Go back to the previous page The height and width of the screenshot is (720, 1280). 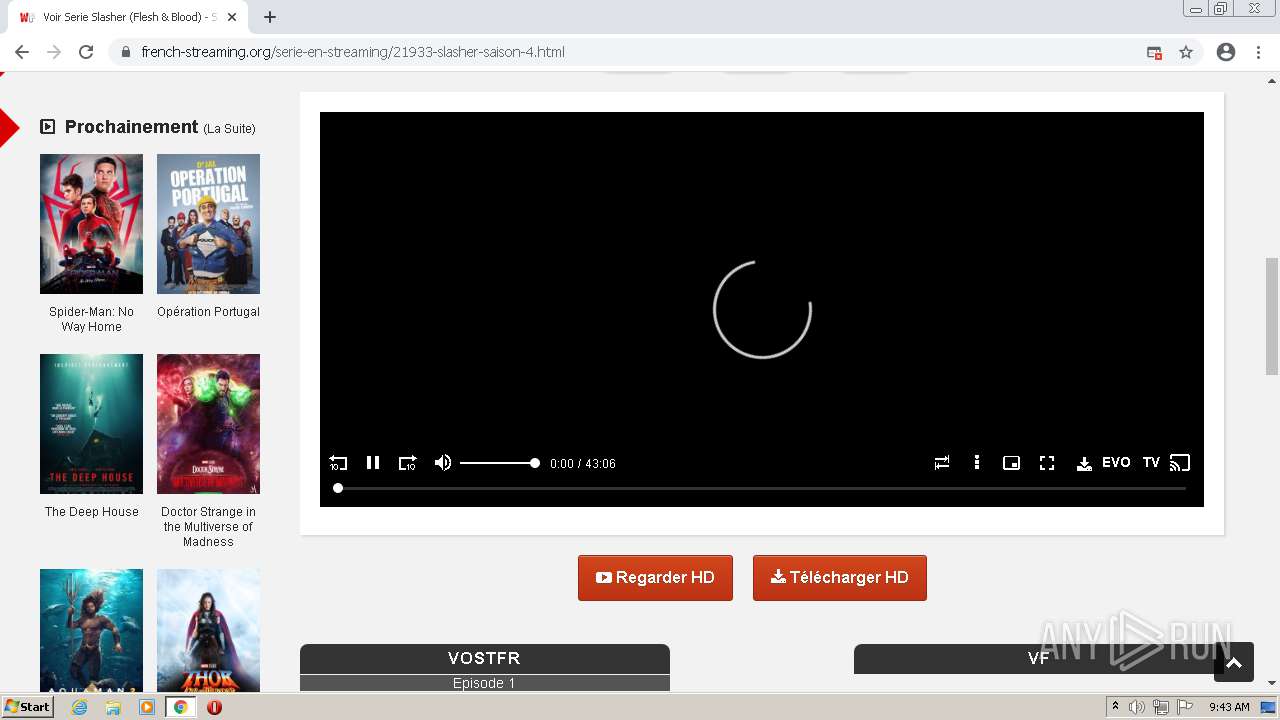coord(22,52)
